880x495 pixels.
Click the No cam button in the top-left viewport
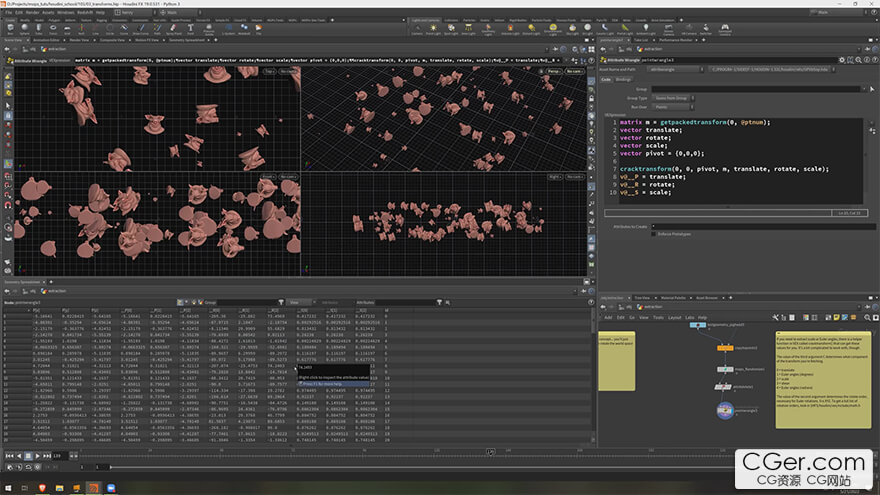coord(286,72)
